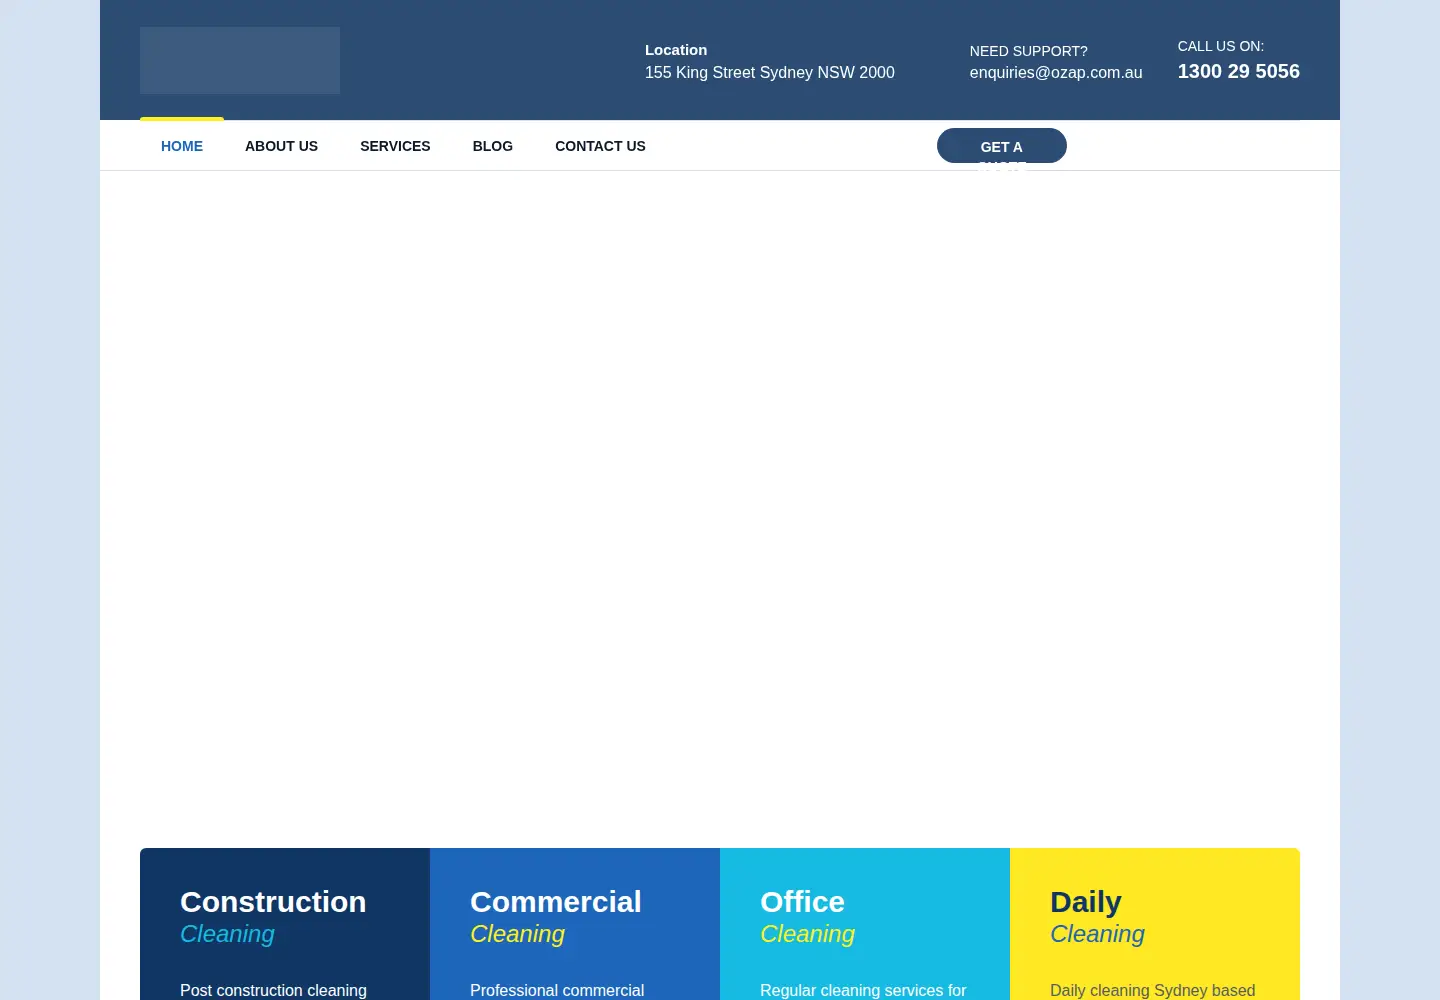Image resolution: width=1440 pixels, height=1000 pixels.
Task: Navigate to the BLOG page
Action: [x=492, y=146]
